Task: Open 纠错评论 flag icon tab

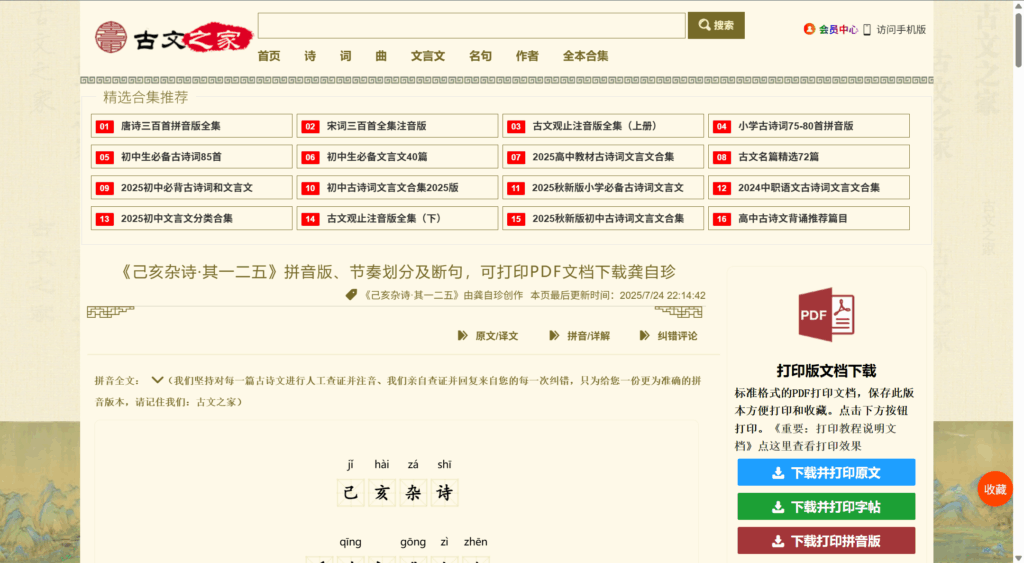Action: click(x=645, y=336)
